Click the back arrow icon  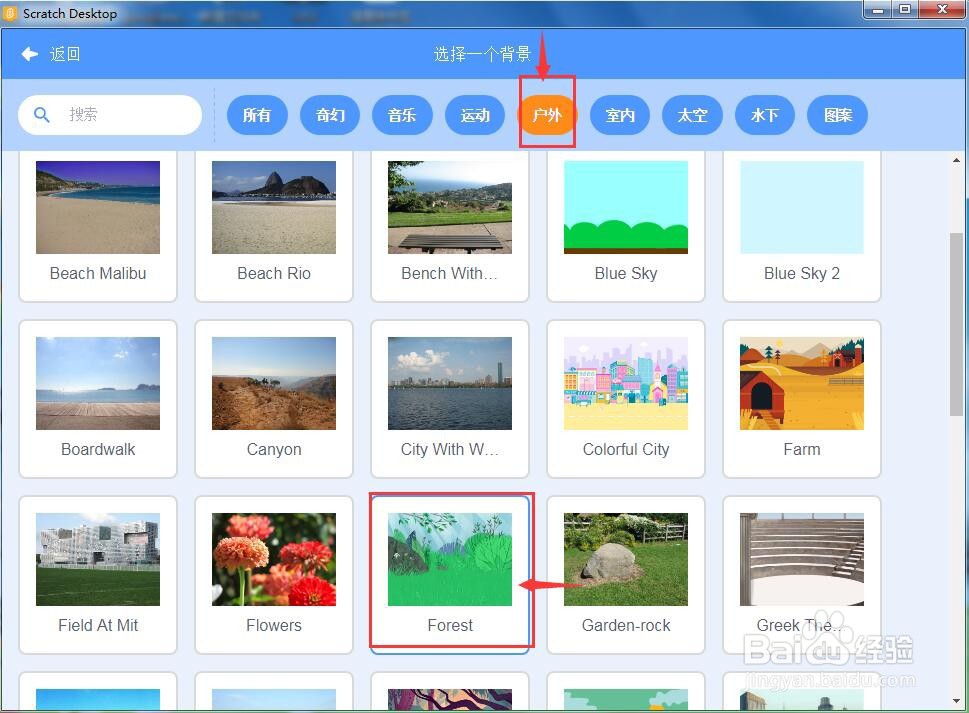(29, 54)
